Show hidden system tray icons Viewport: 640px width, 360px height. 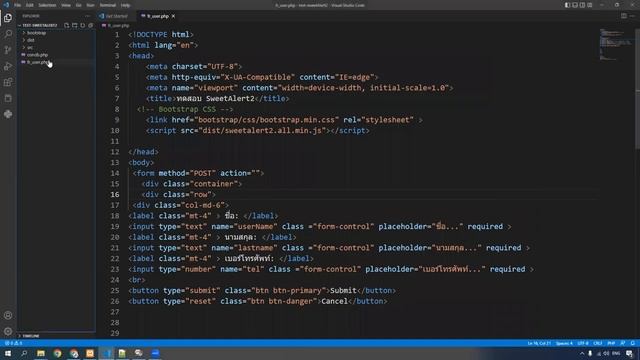(582, 353)
